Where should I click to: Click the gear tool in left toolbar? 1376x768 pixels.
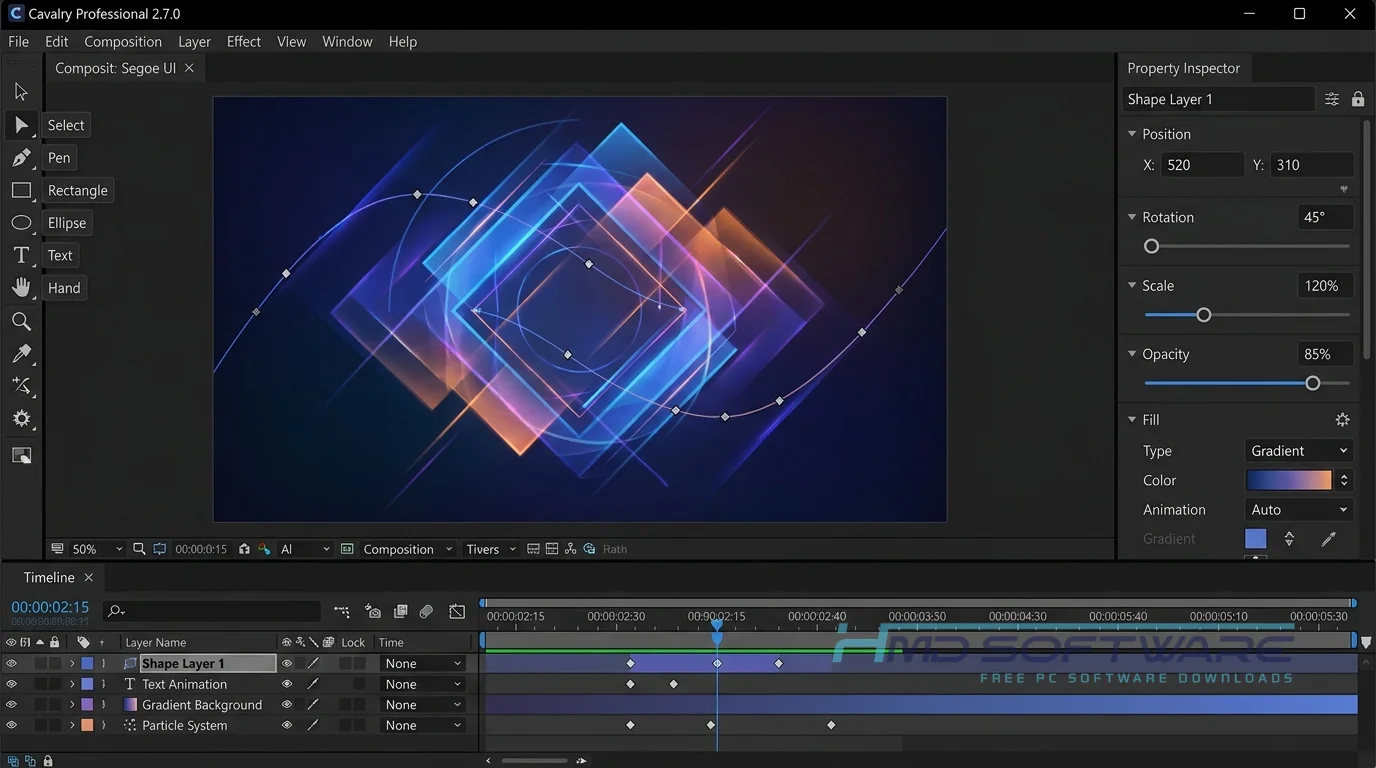(21, 419)
